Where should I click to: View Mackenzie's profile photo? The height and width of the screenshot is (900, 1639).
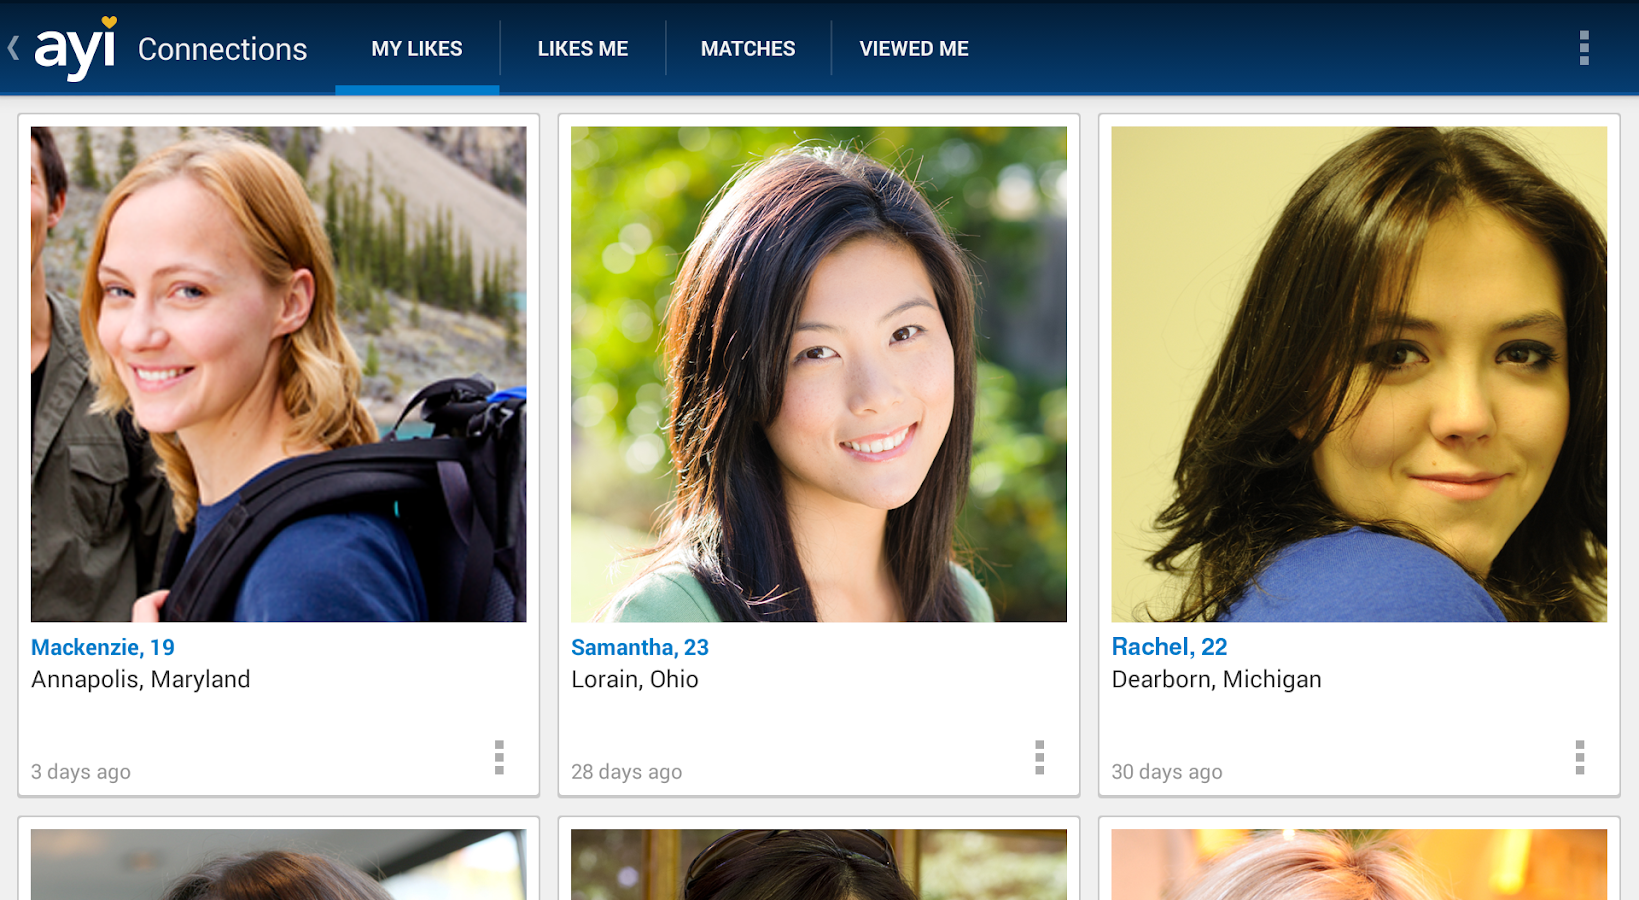279,374
